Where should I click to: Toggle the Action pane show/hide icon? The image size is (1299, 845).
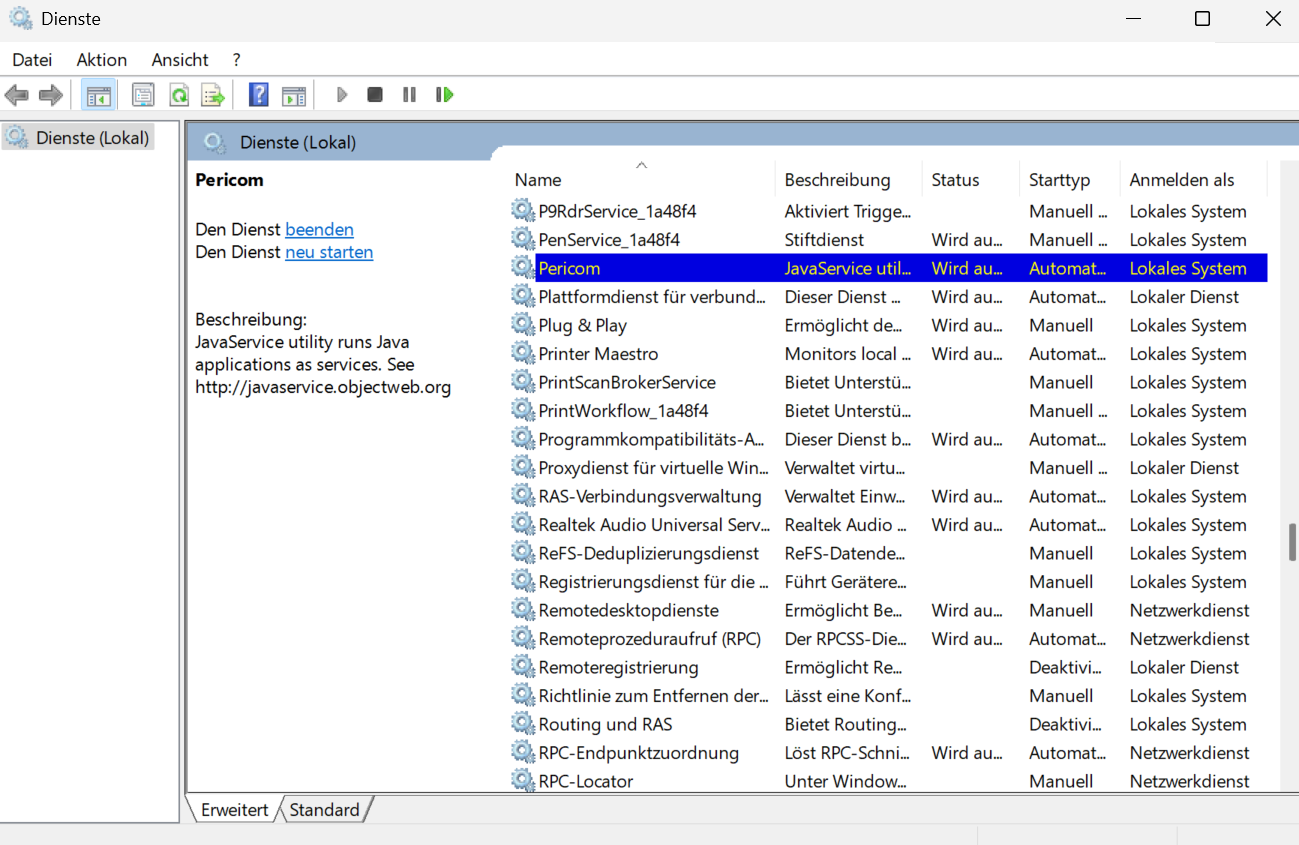(x=293, y=96)
